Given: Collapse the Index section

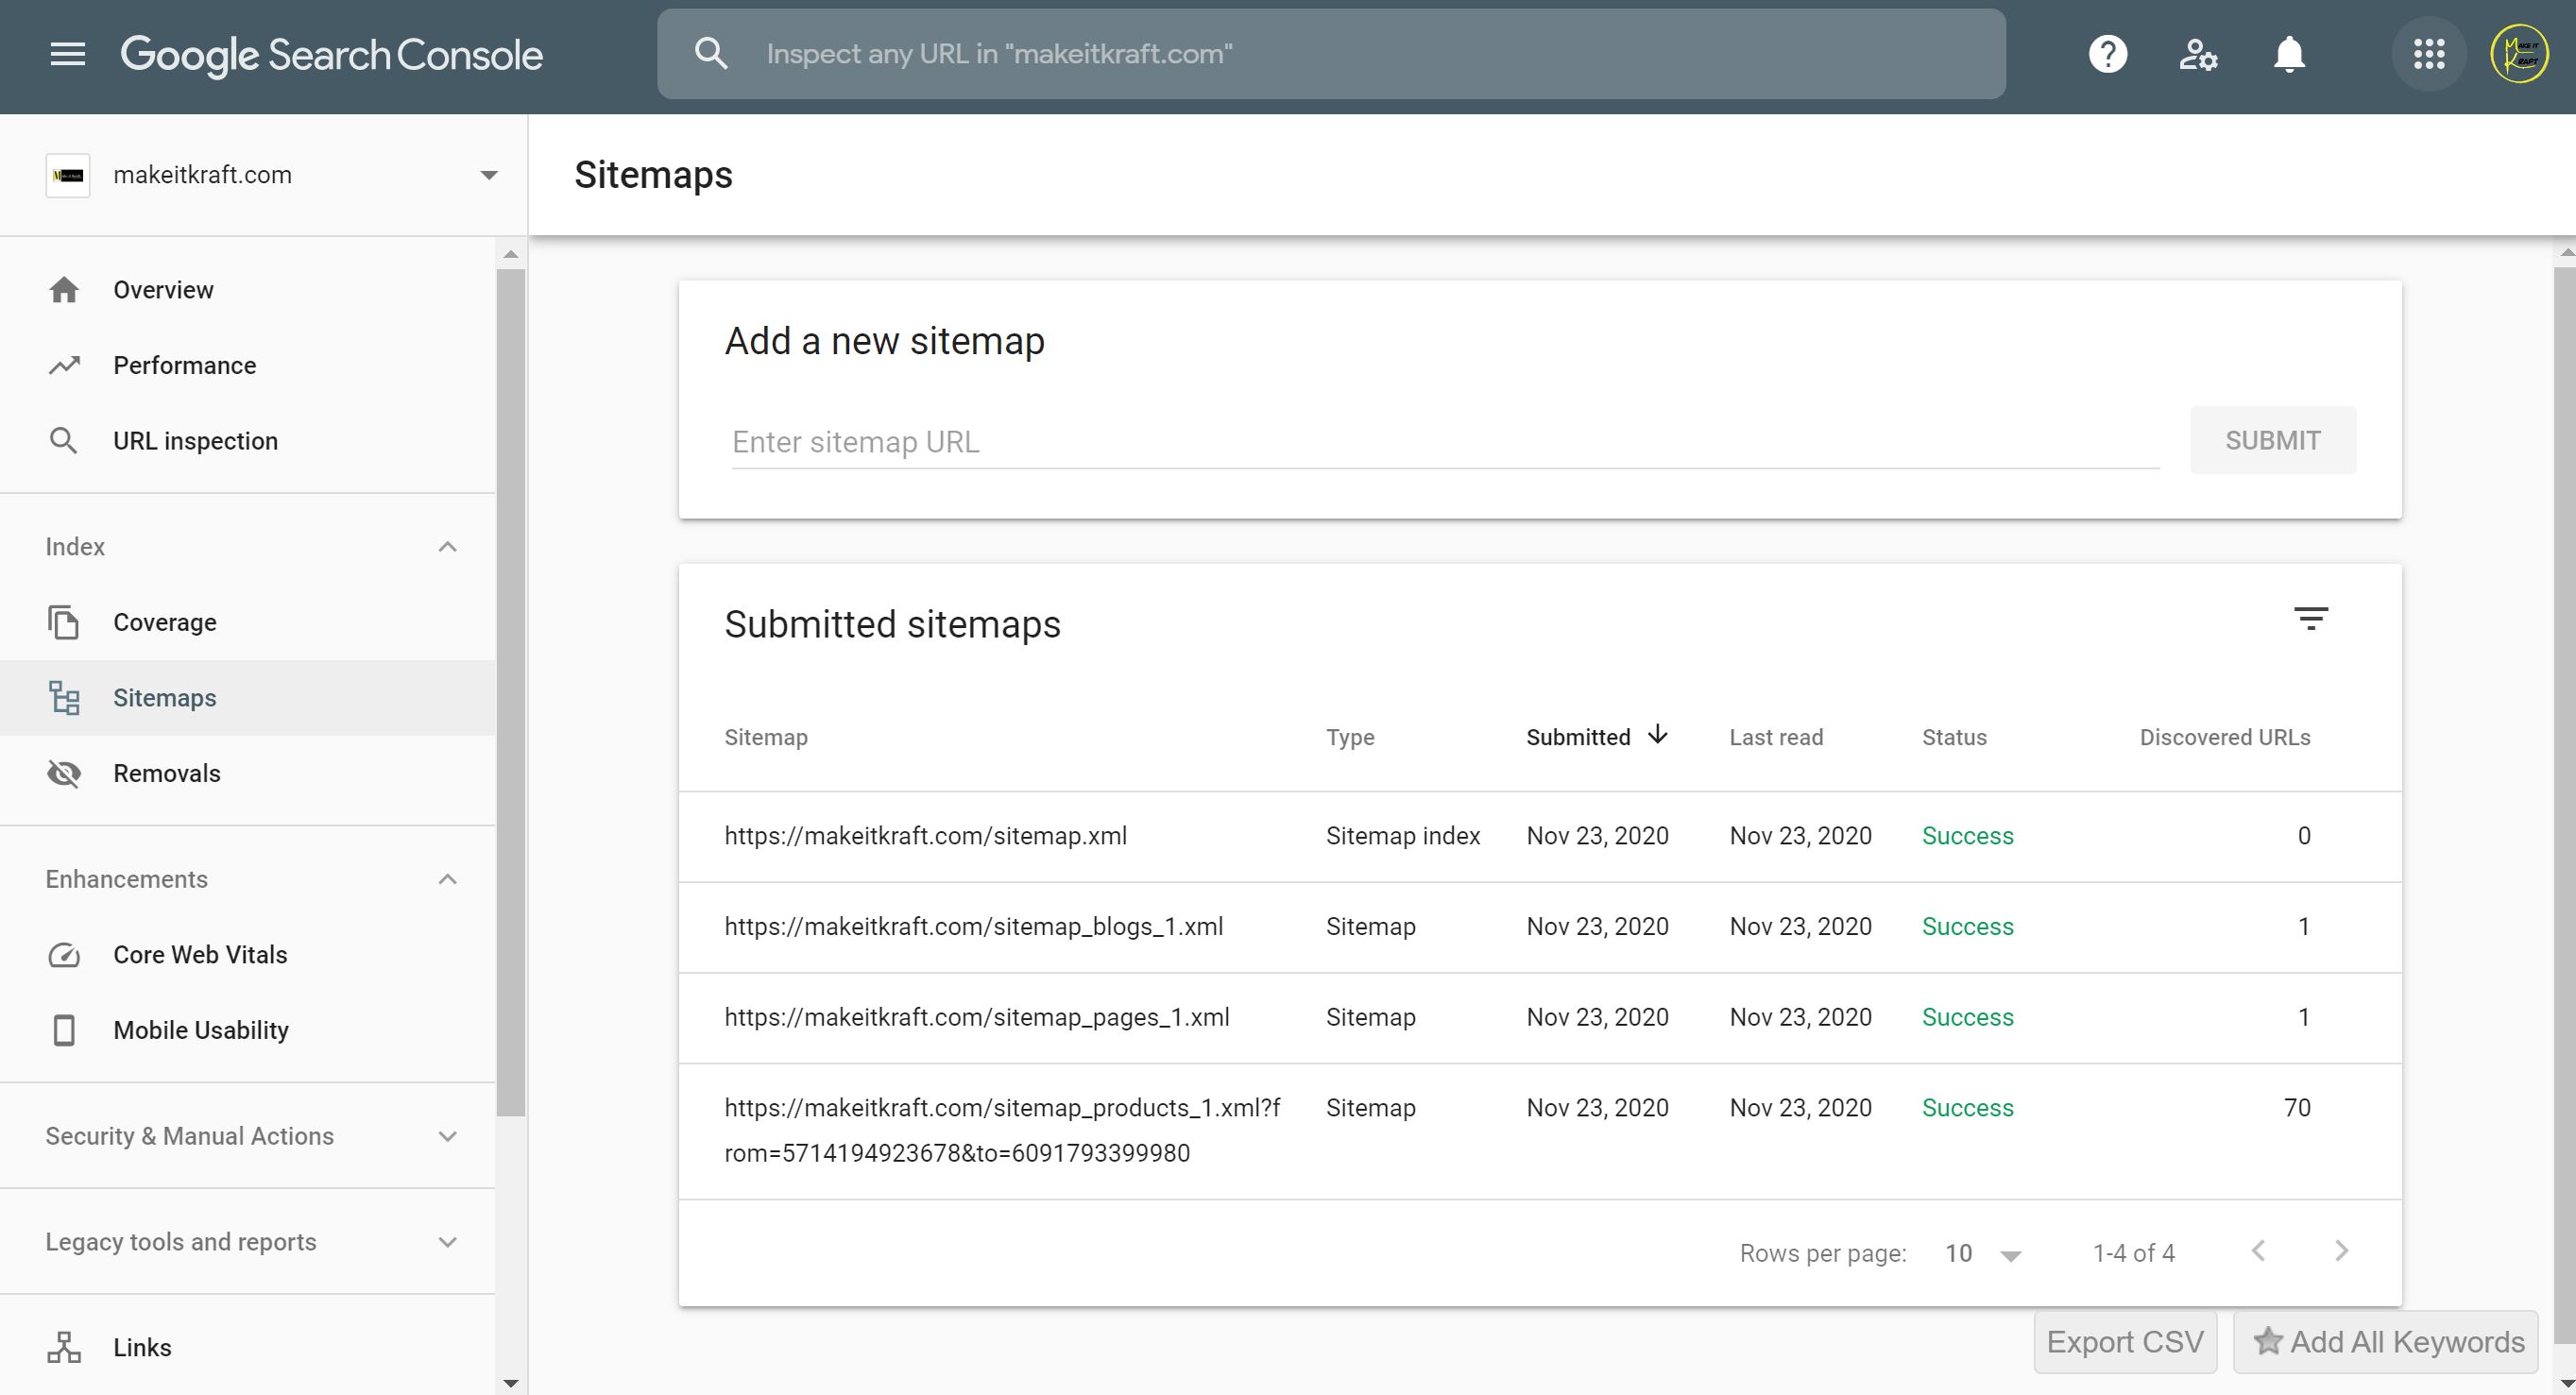Looking at the screenshot, I should (x=448, y=547).
